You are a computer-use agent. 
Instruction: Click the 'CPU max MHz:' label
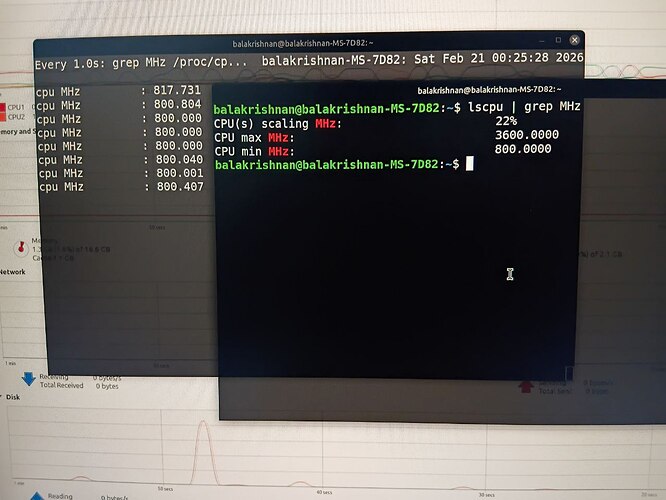(x=254, y=138)
